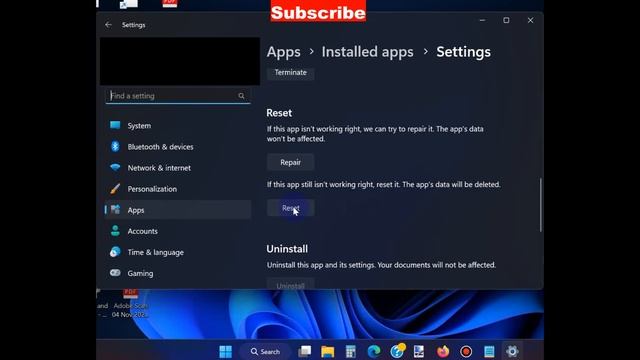Open Firefox from the taskbar
This screenshot has width=640, height=360.
click(x=443, y=351)
